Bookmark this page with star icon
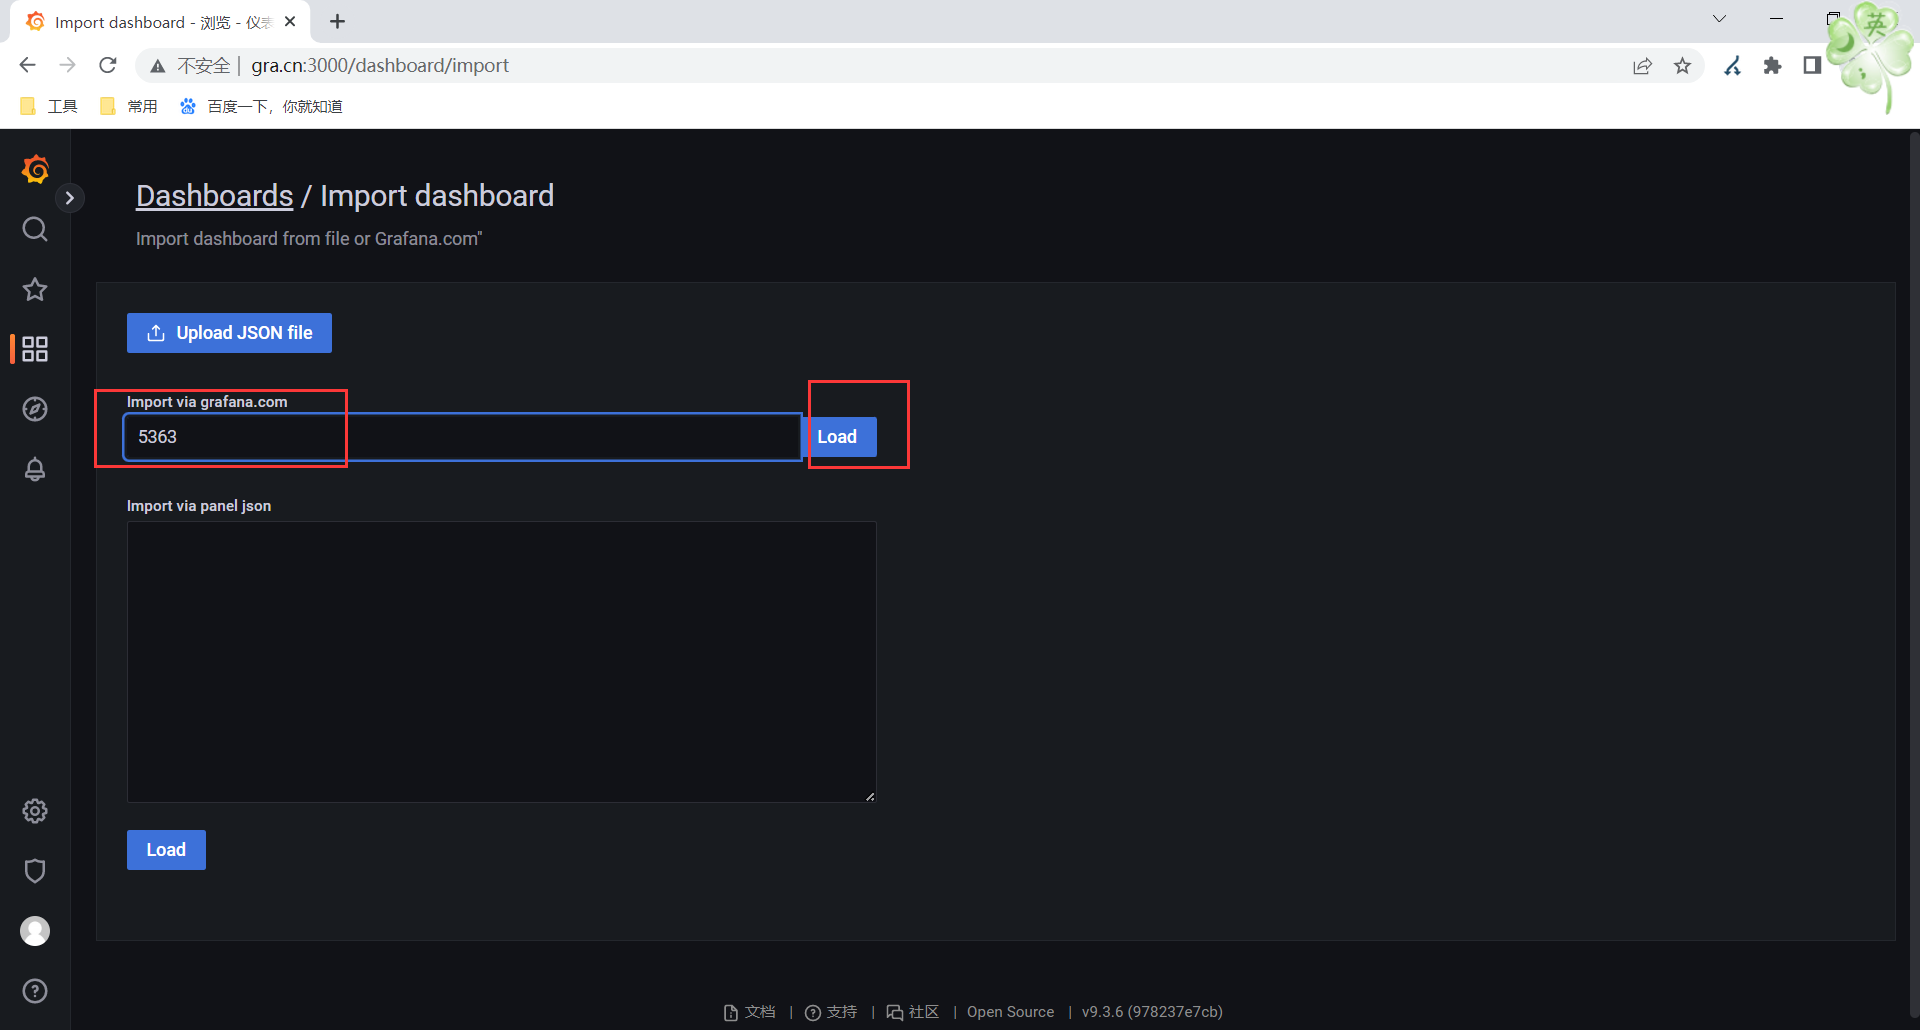 click(1683, 66)
